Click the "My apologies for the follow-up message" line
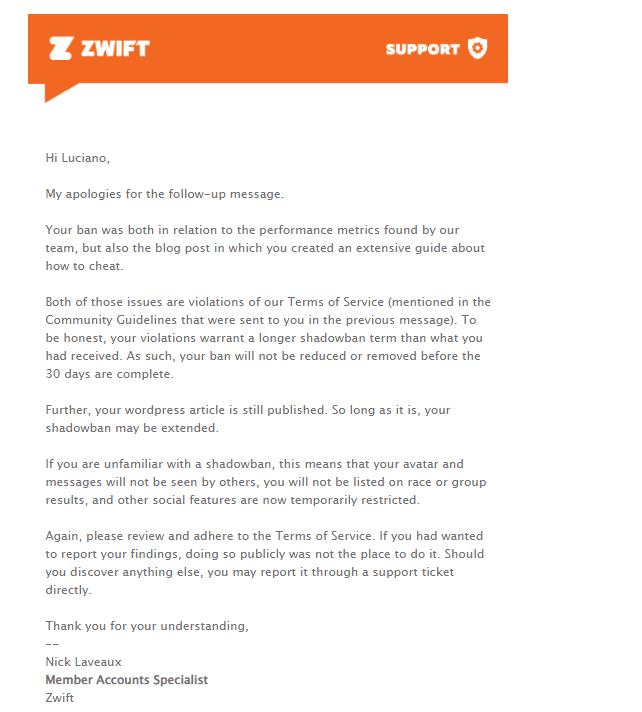This screenshot has width=642, height=712. 164,194
